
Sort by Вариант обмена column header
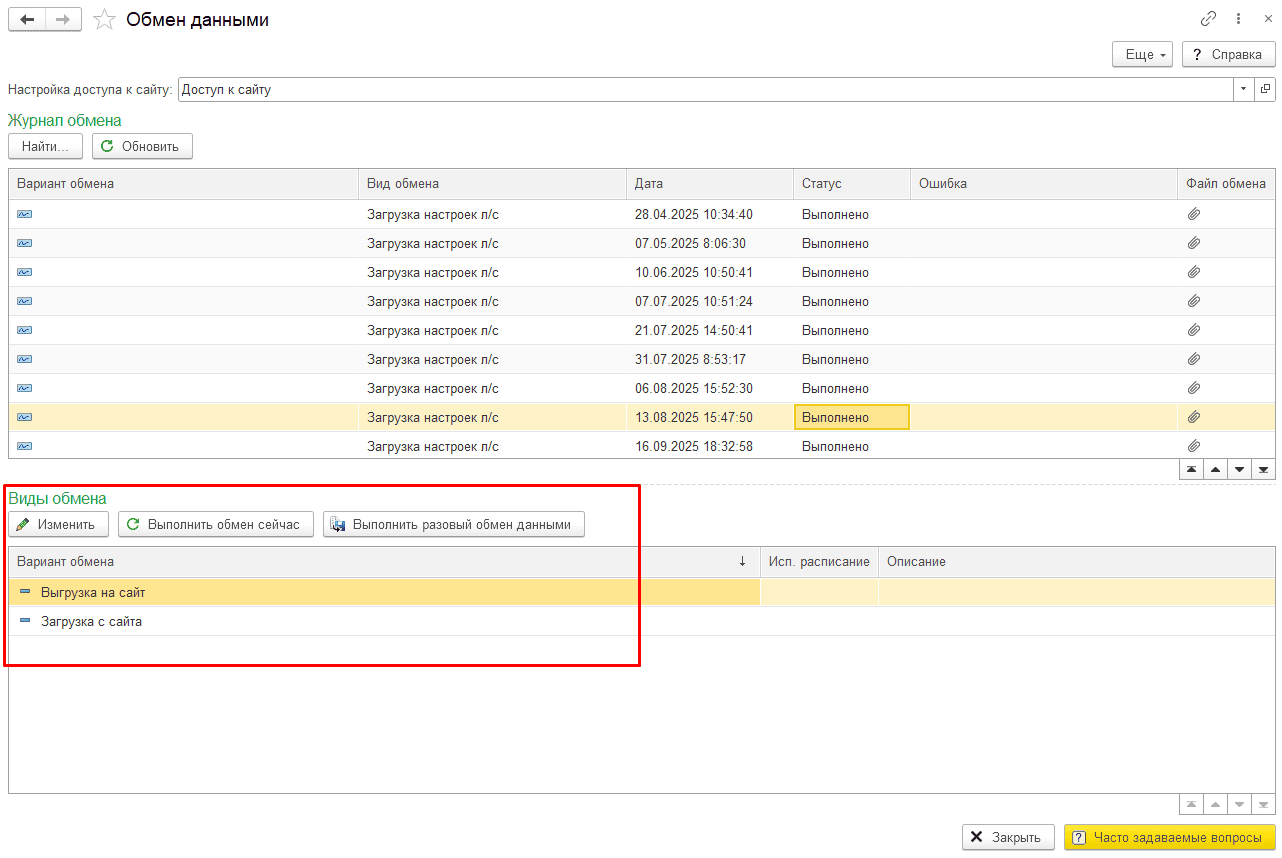point(380,562)
